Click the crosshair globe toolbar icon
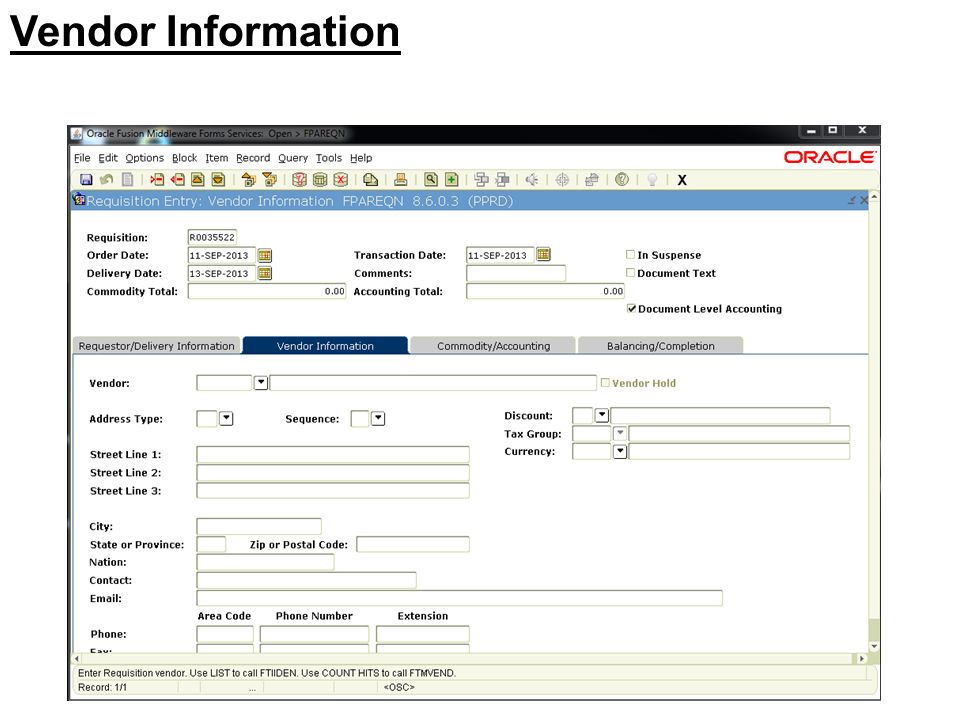 pyautogui.click(x=562, y=179)
